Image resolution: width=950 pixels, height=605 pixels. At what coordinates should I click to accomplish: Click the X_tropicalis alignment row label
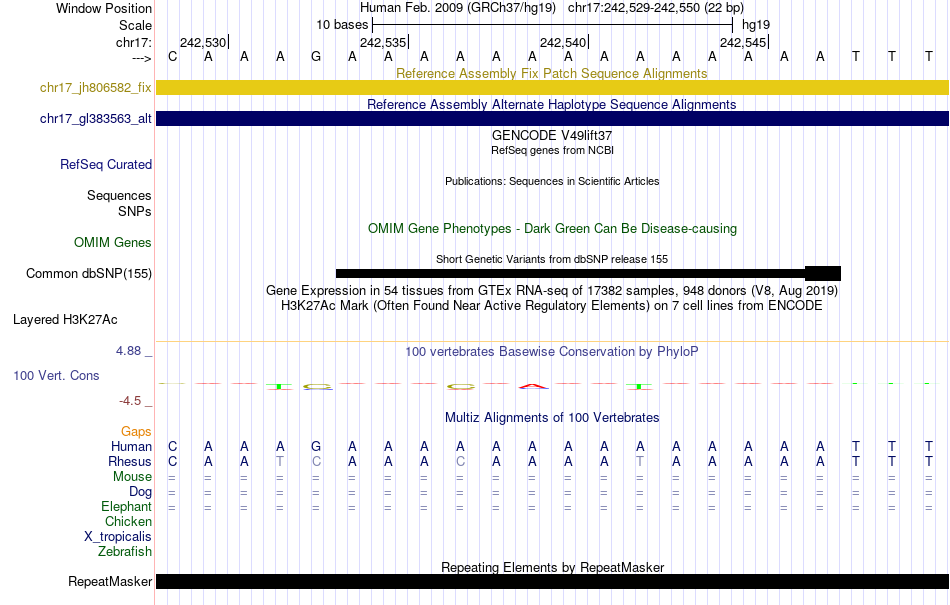[118, 537]
